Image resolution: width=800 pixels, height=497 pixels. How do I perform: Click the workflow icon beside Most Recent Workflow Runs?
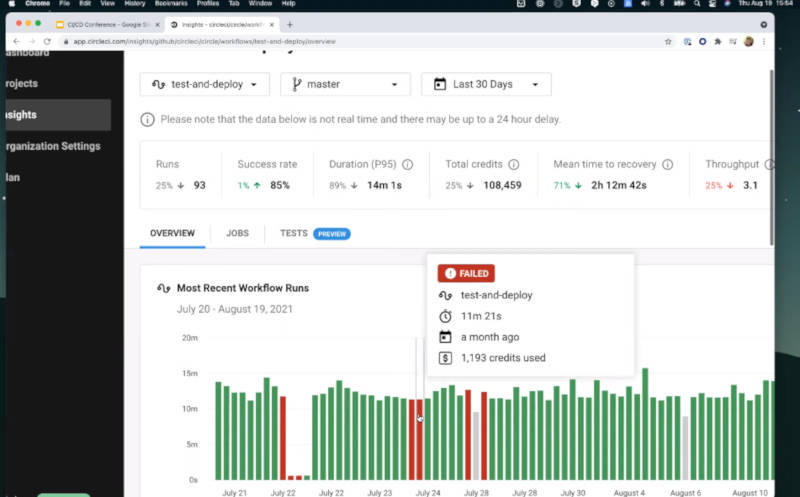[164, 288]
